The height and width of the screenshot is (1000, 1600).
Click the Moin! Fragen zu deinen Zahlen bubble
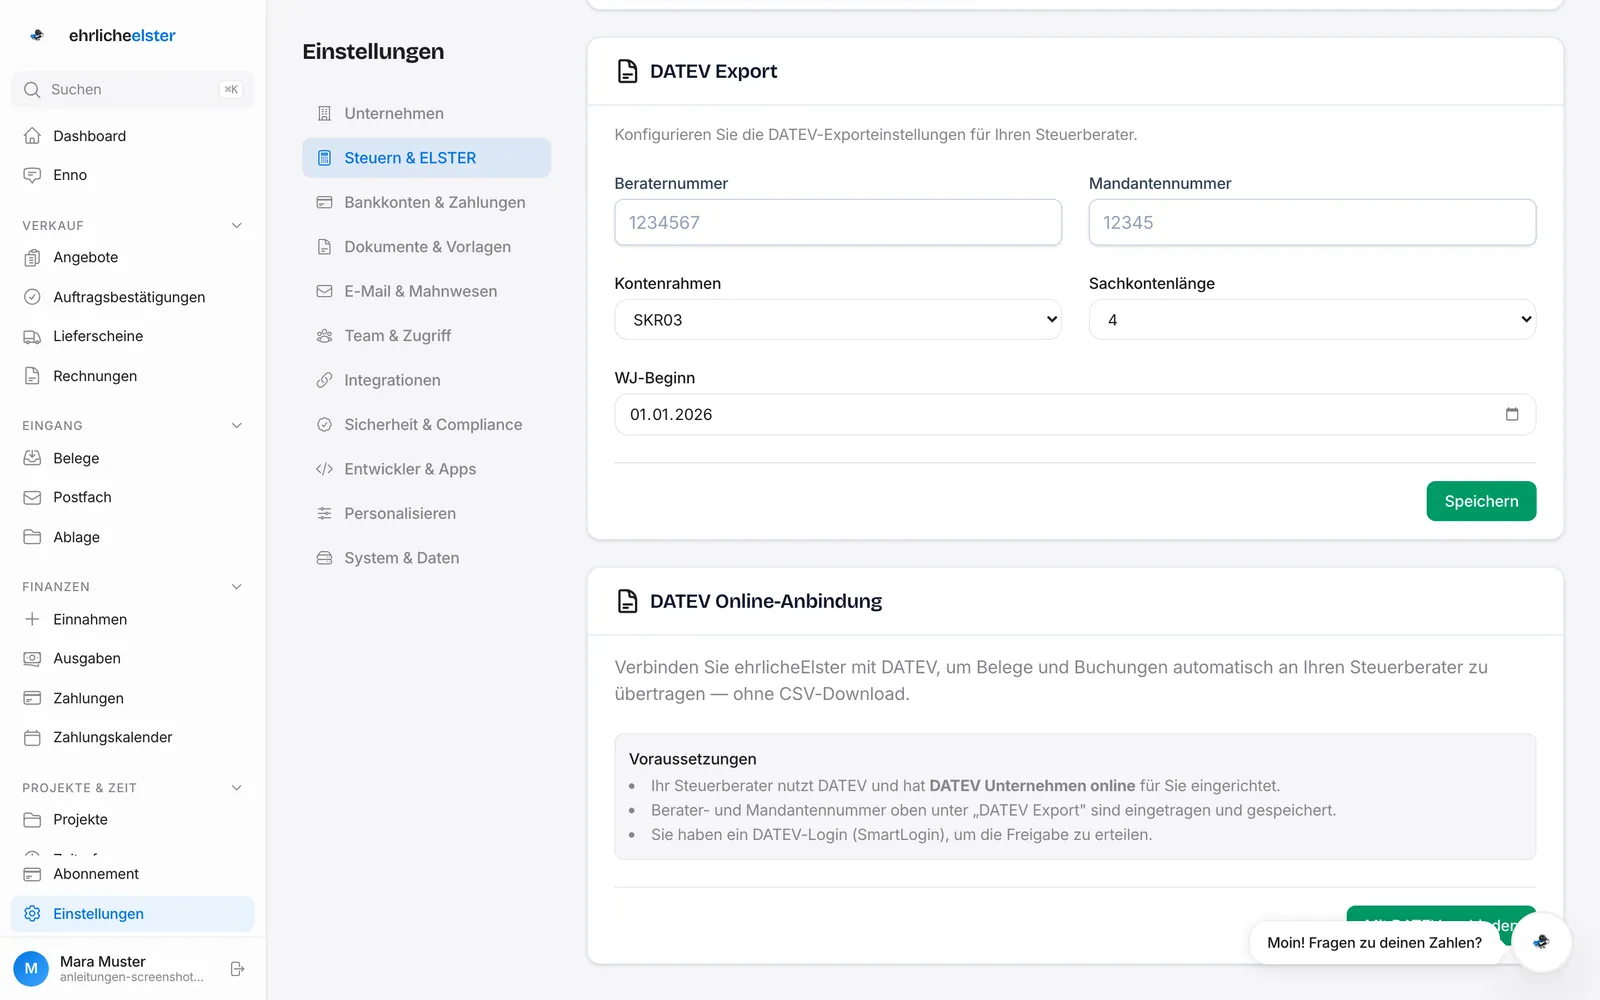click(x=1374, y=943)
